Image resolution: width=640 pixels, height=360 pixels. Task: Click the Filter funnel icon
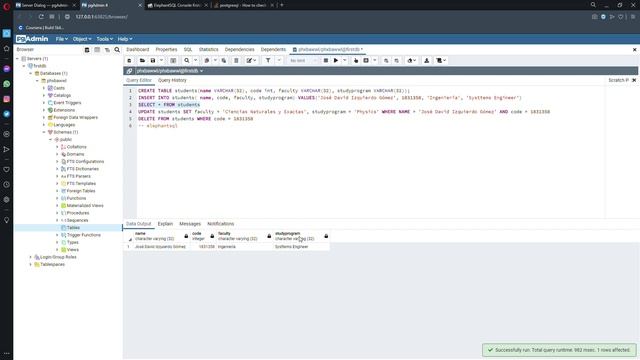[x=268, y=60]
